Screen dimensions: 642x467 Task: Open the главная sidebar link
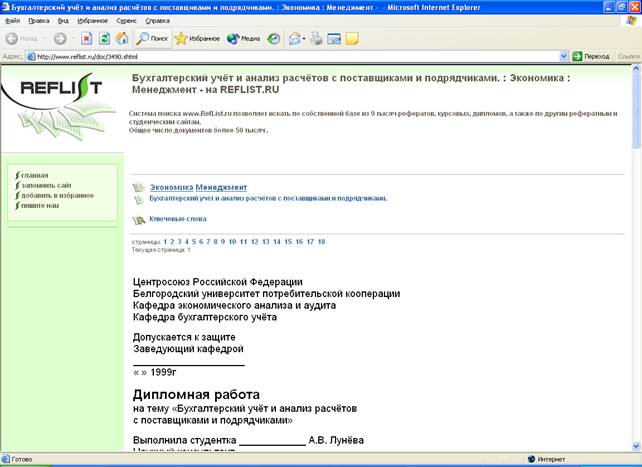tap(34, 175)
